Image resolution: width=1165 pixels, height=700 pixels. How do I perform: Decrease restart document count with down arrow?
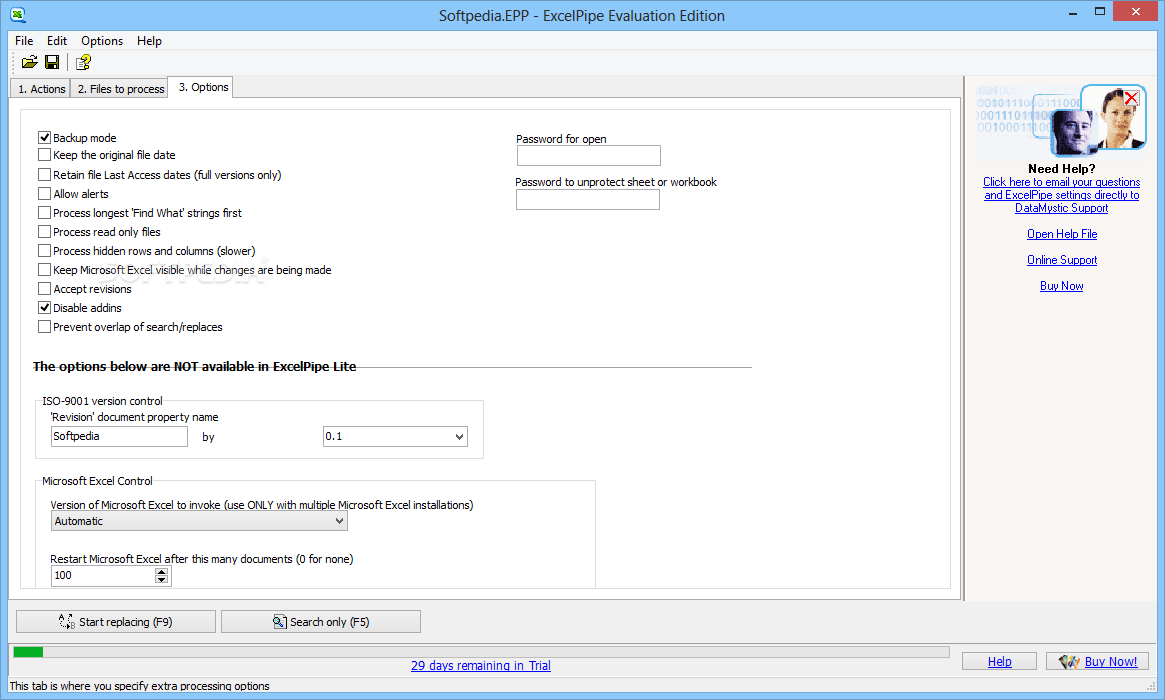click(x=161, y=580)
